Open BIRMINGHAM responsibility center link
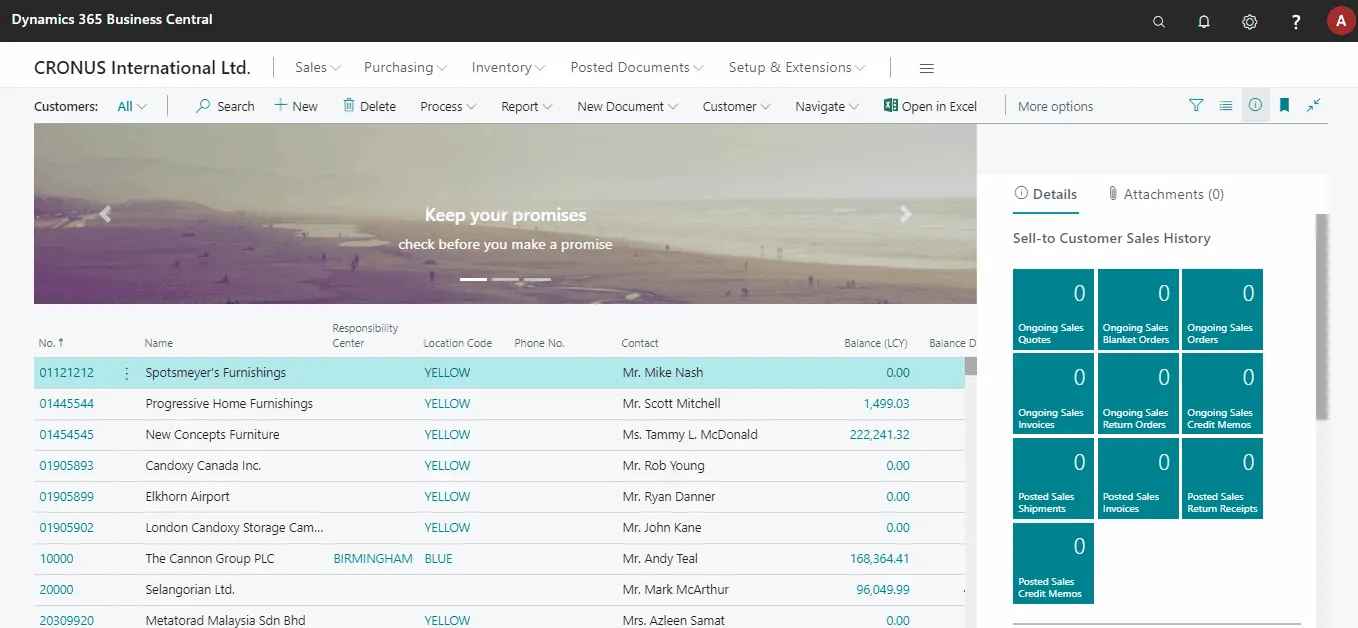 click(x=373, y=559)
